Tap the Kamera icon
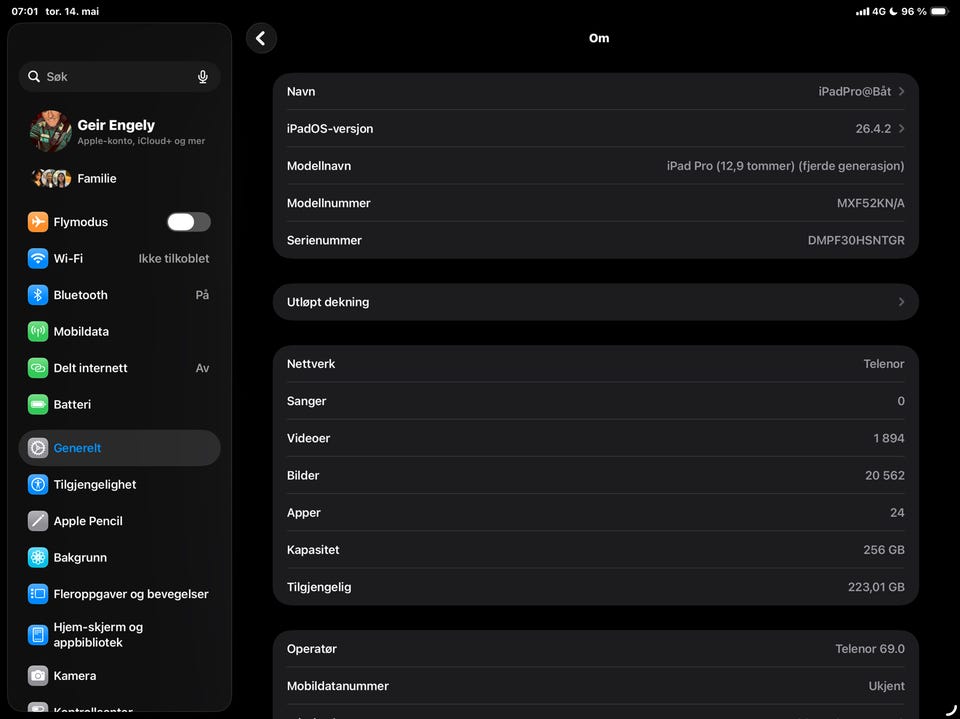Viewport: 960px width, 719px height. click(38, 676)
